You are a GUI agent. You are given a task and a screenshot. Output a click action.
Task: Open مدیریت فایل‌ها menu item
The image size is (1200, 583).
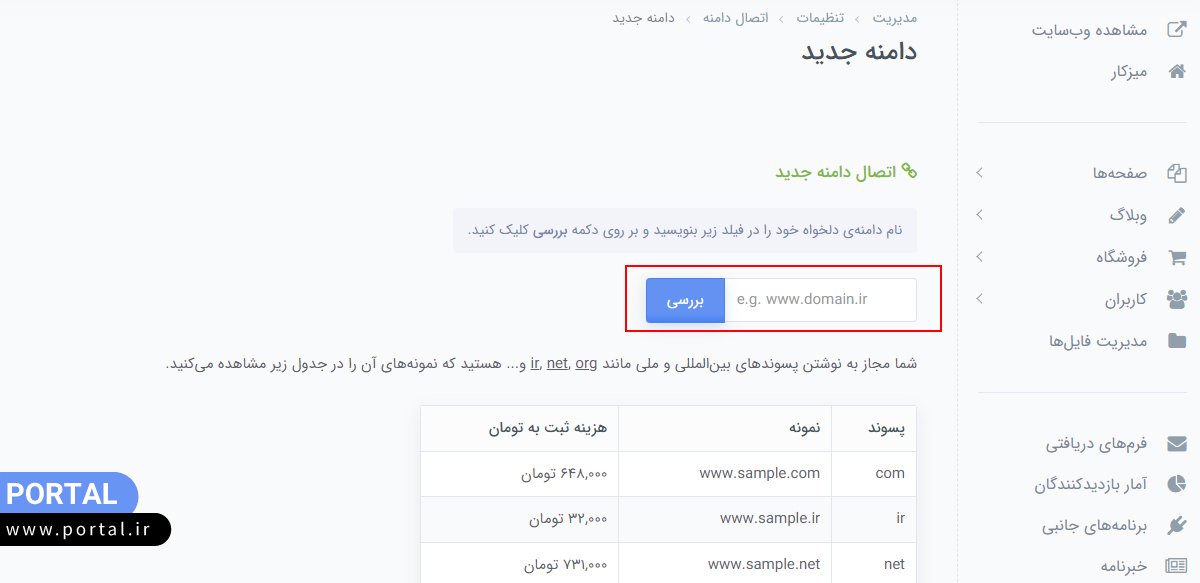pos(1098,341)
